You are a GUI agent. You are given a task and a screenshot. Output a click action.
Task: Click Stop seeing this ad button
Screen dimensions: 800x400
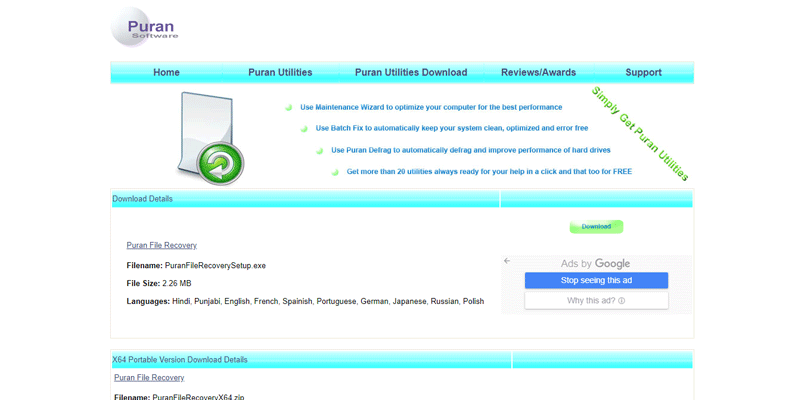(x=596, y=281)
